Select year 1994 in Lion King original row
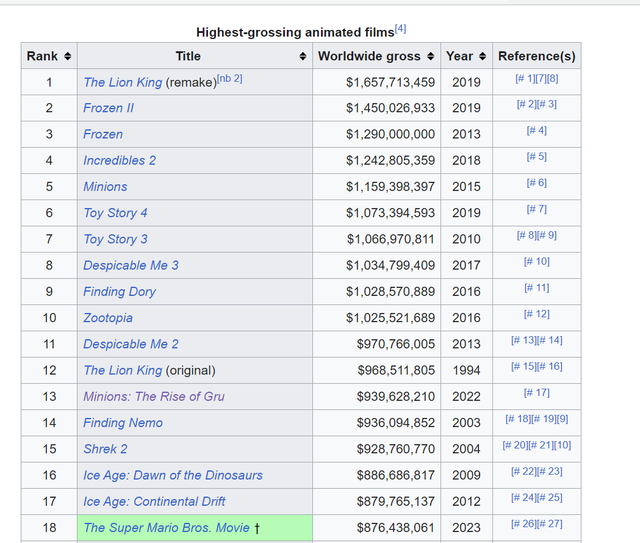The width and height of the screenshot is (640, 543). 466,370
